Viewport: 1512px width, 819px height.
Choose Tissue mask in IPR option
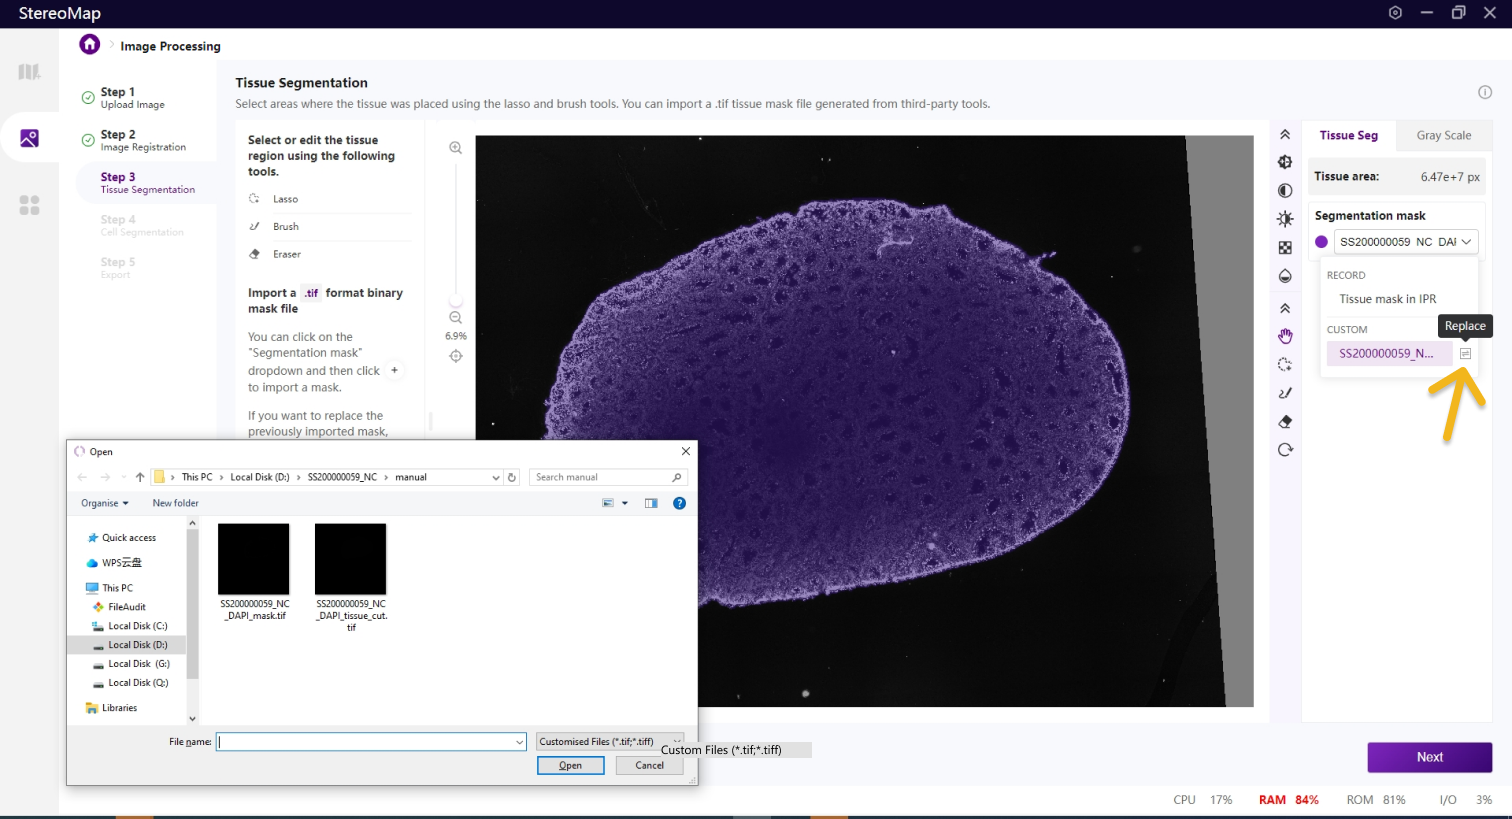pos(1387,299)
